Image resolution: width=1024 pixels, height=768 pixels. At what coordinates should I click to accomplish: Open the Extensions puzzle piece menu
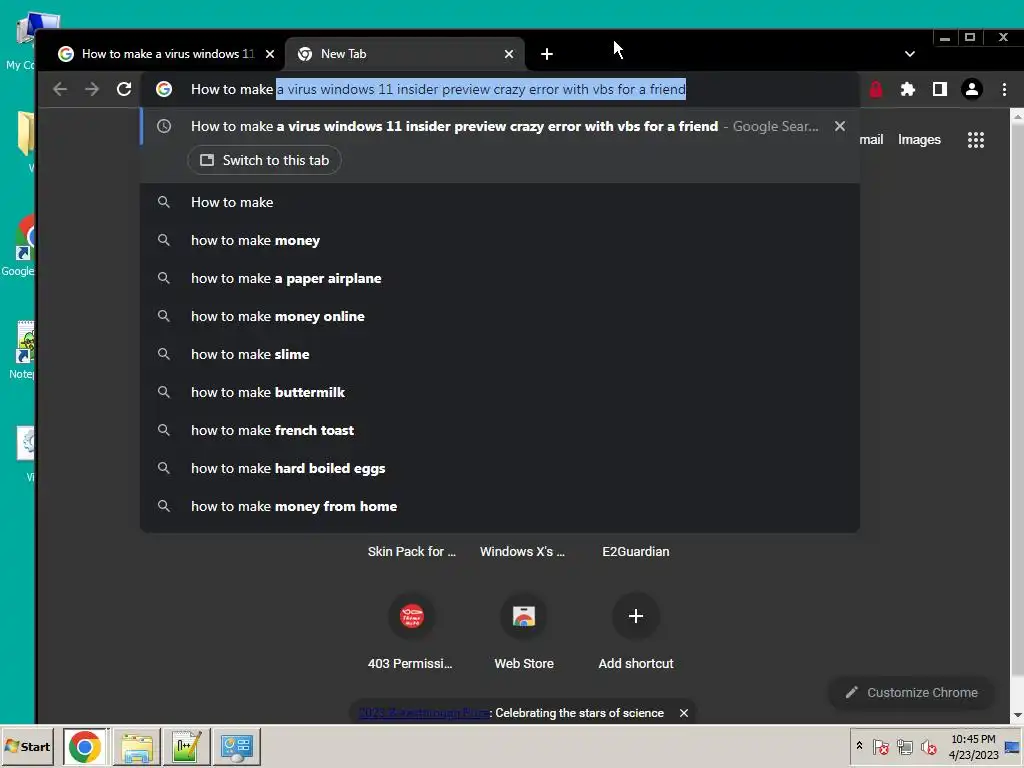(x=908, y=89)
